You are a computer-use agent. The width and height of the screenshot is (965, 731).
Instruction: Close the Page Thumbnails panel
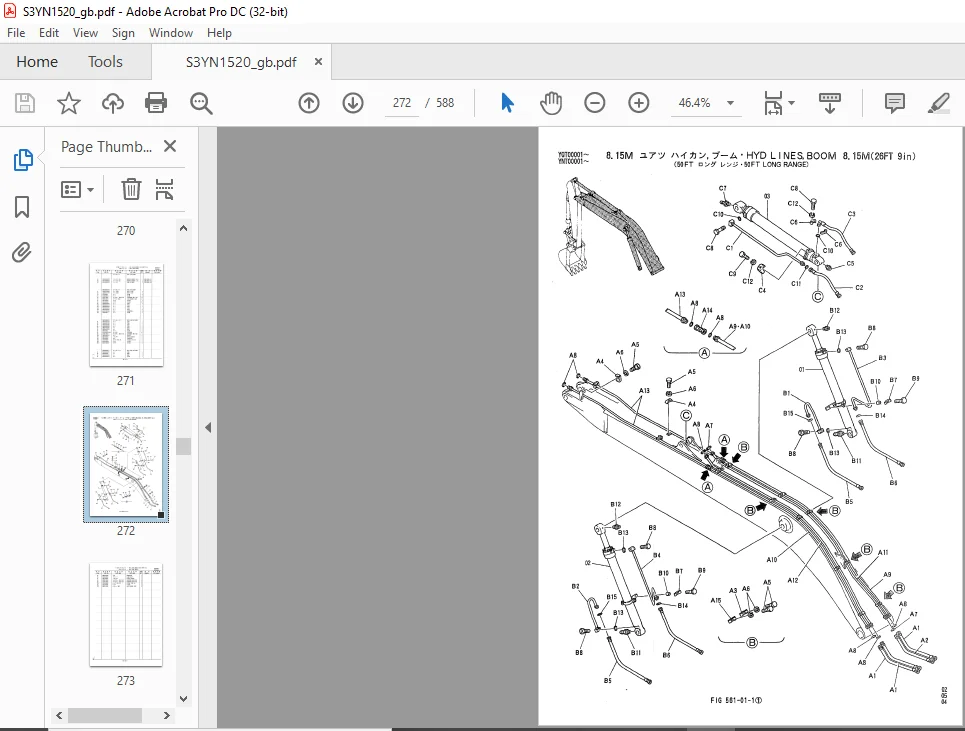tap(170, 146)
